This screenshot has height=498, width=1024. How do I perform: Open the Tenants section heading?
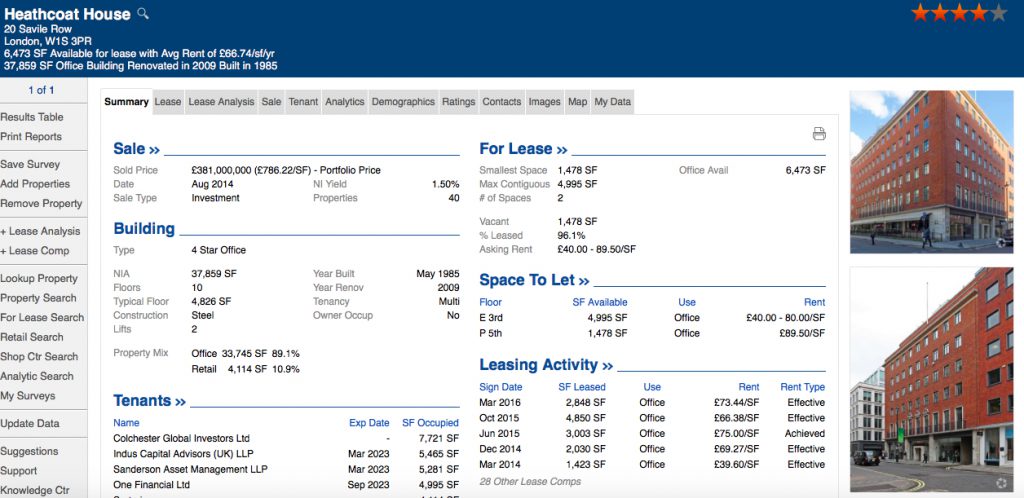click(149, 401)
